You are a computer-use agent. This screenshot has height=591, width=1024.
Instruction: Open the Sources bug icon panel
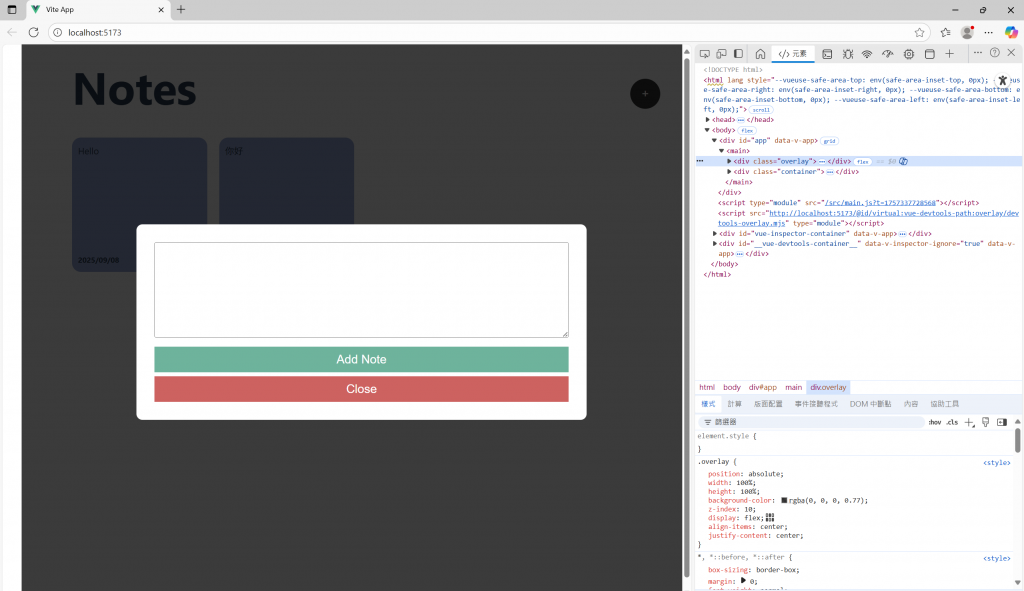coord(848,54)
